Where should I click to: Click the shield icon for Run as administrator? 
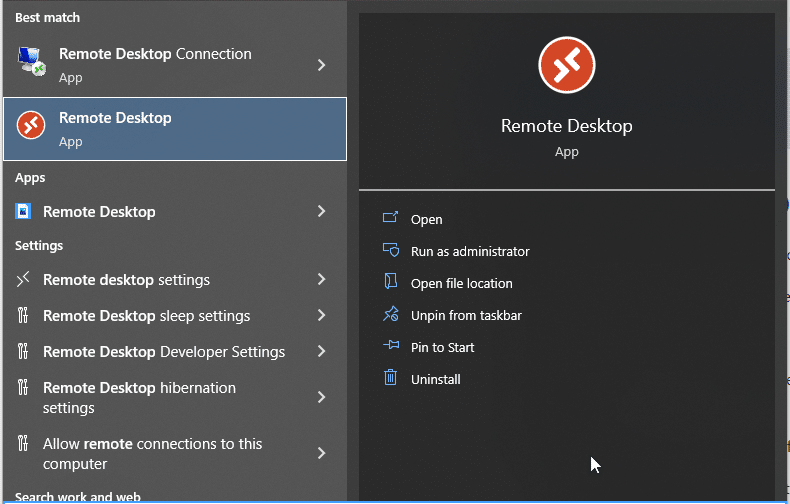coord(391,250)
